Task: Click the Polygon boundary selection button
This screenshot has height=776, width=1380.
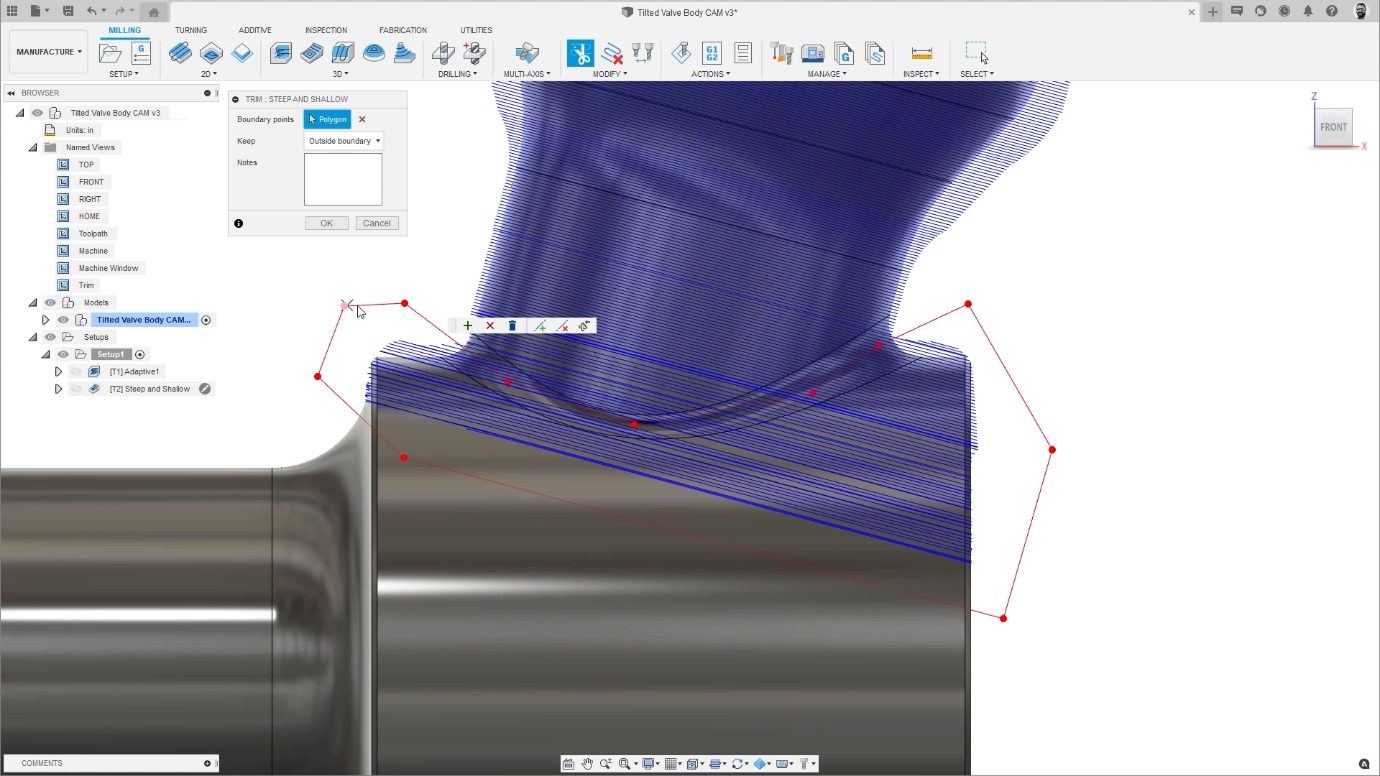Action: pyautogui.click(x=327, y=119)
